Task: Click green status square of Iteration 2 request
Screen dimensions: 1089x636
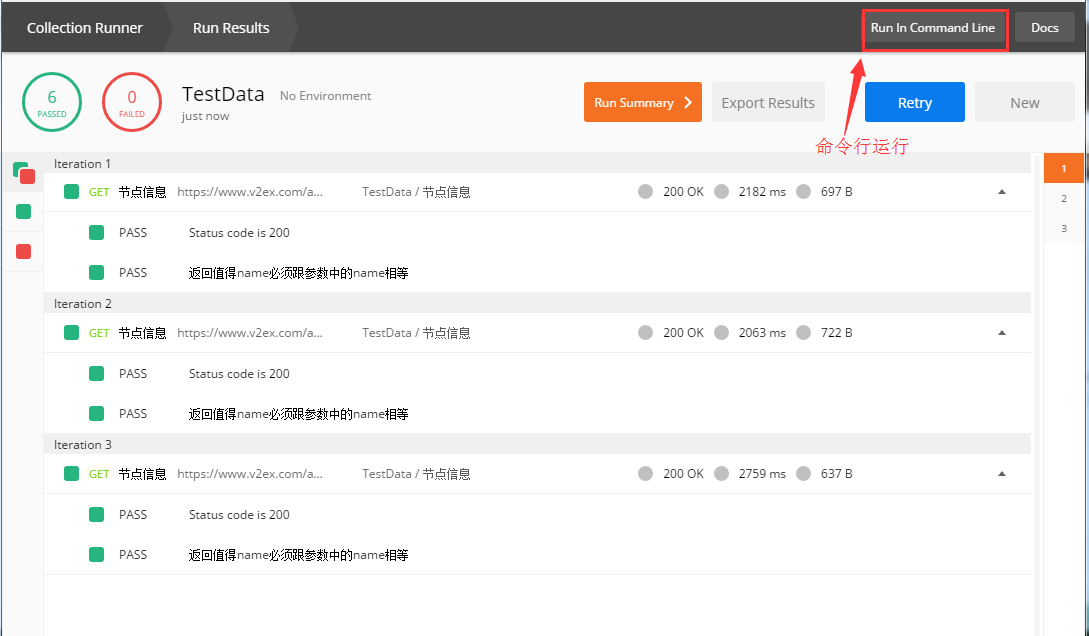Action: 72,333
